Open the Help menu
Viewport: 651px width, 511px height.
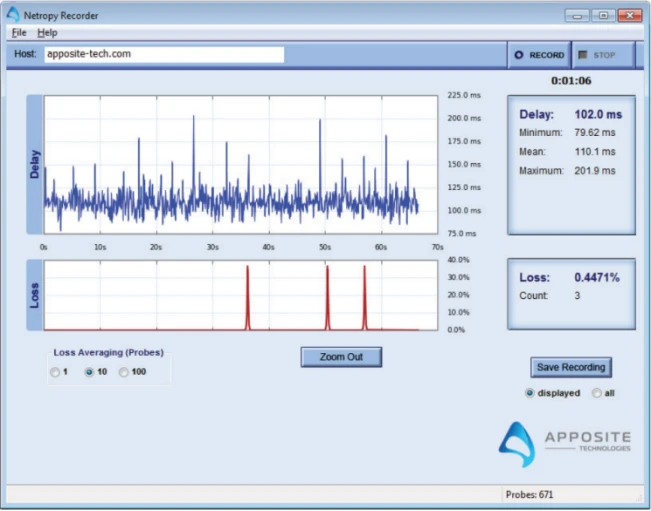coord(47,32)
